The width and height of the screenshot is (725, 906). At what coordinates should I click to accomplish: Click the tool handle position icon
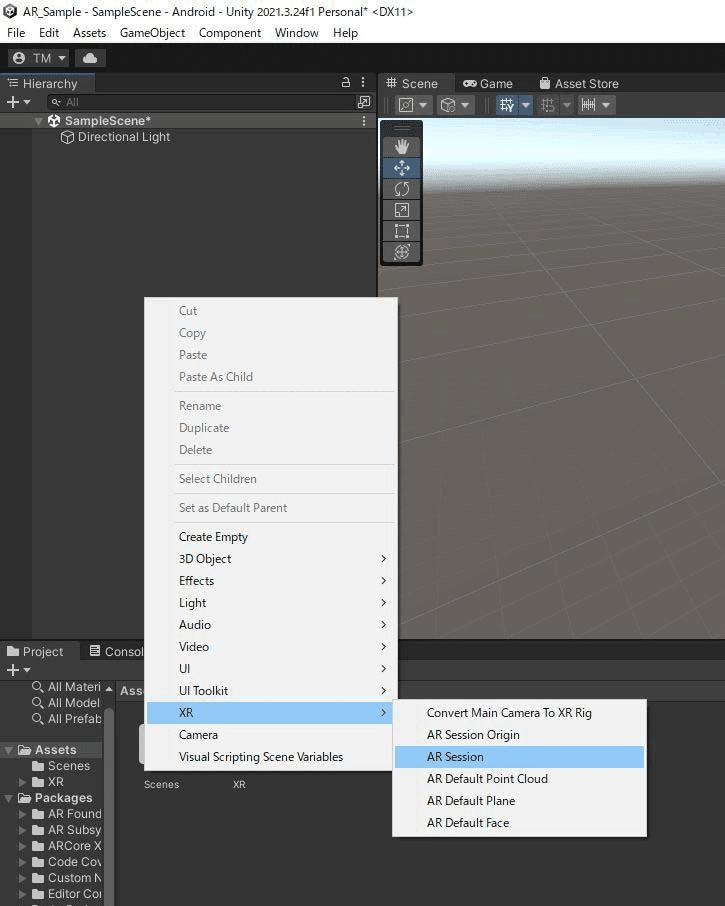pos(406,105)
